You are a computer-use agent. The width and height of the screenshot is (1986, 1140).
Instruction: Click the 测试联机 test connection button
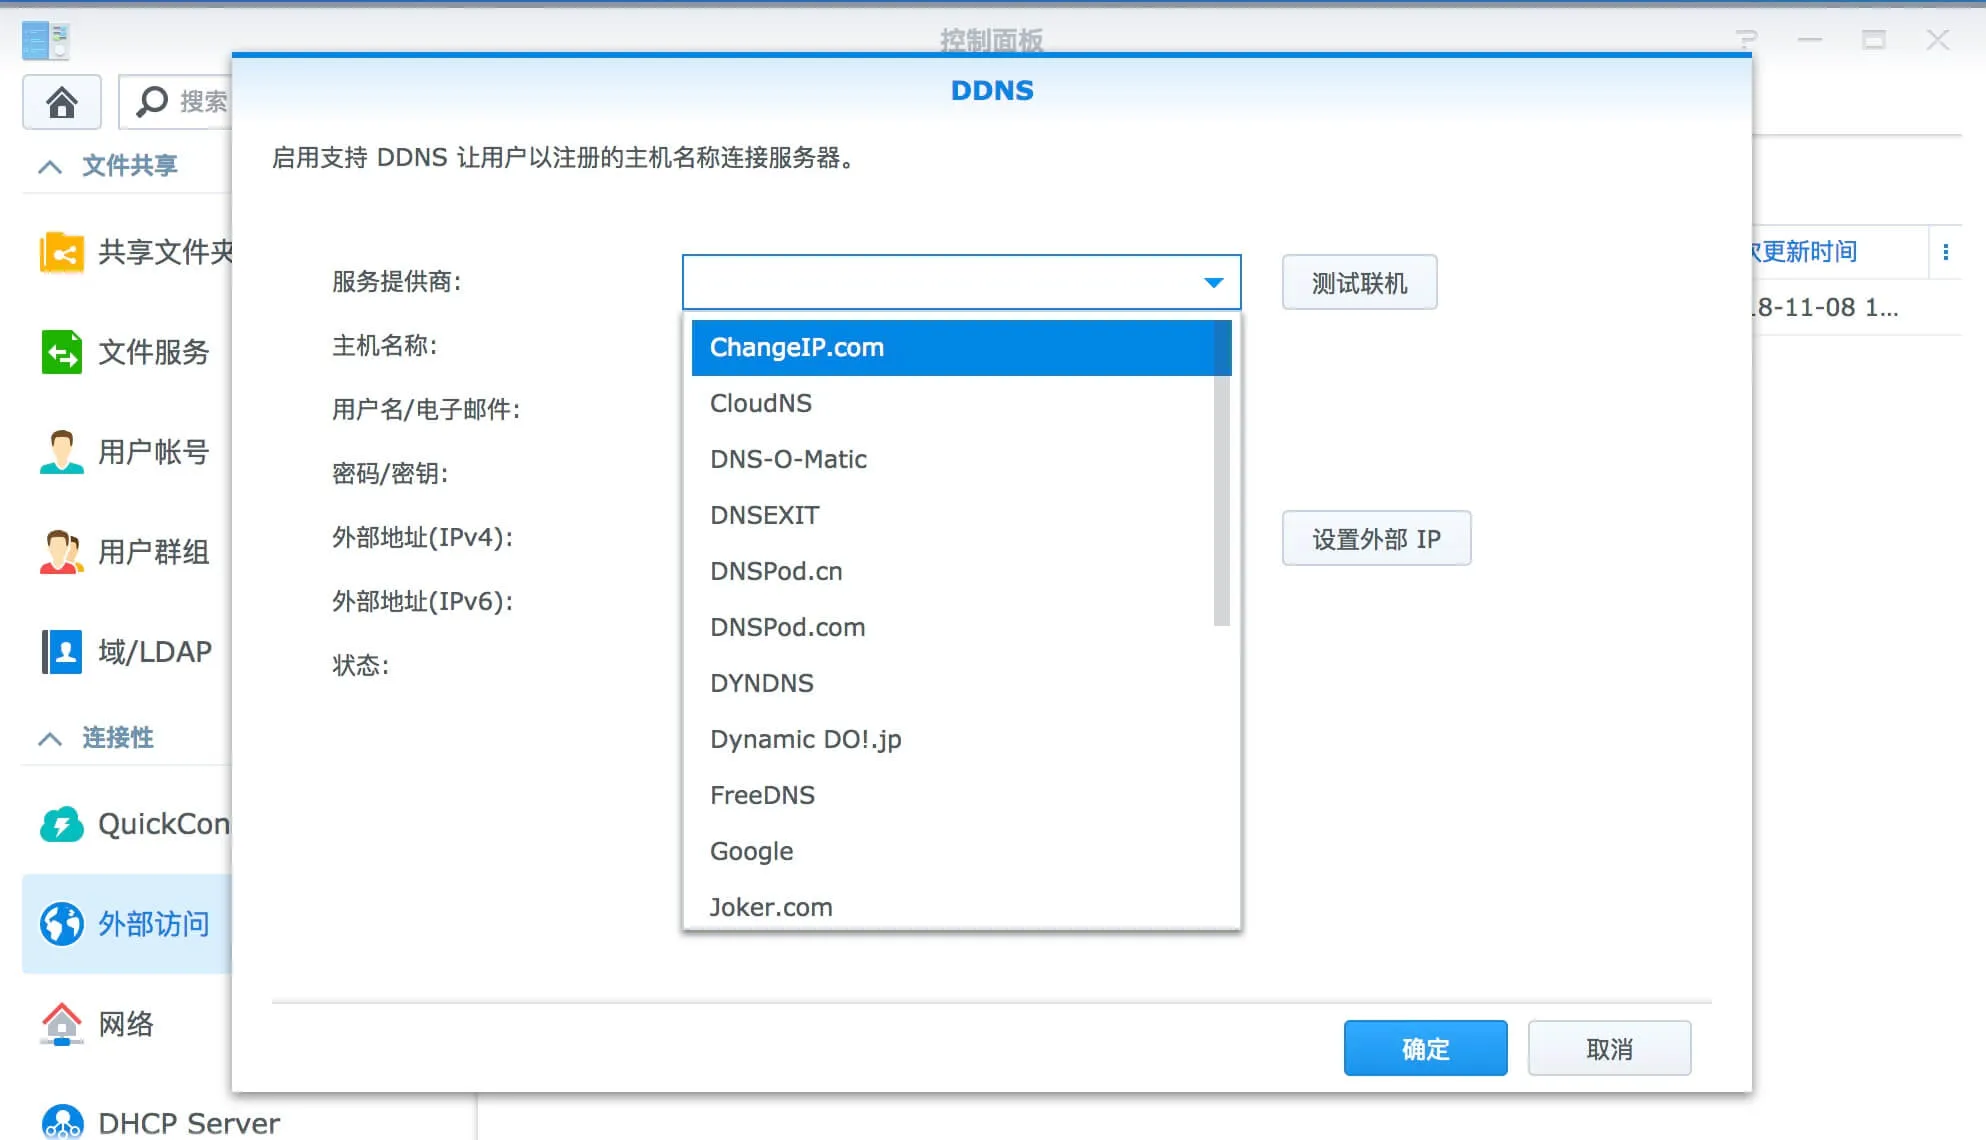pos(1359,283)
